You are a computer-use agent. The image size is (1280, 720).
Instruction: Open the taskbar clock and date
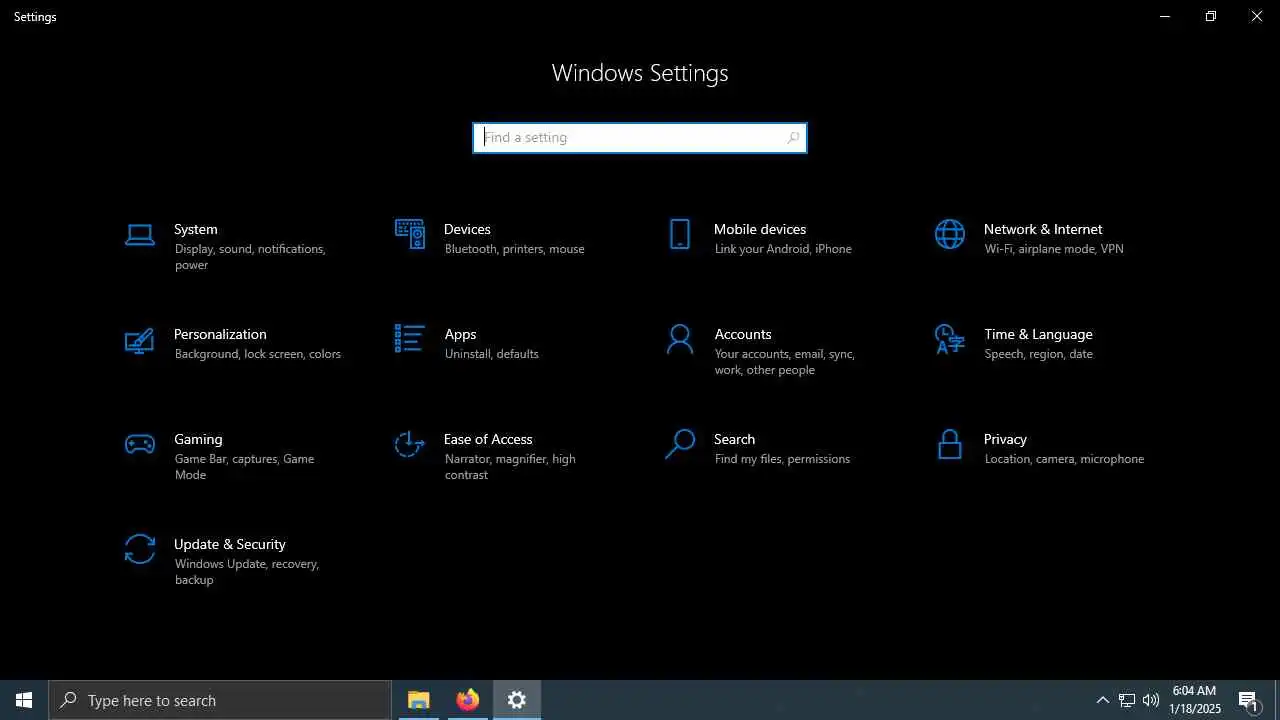tap(1195, 700)
